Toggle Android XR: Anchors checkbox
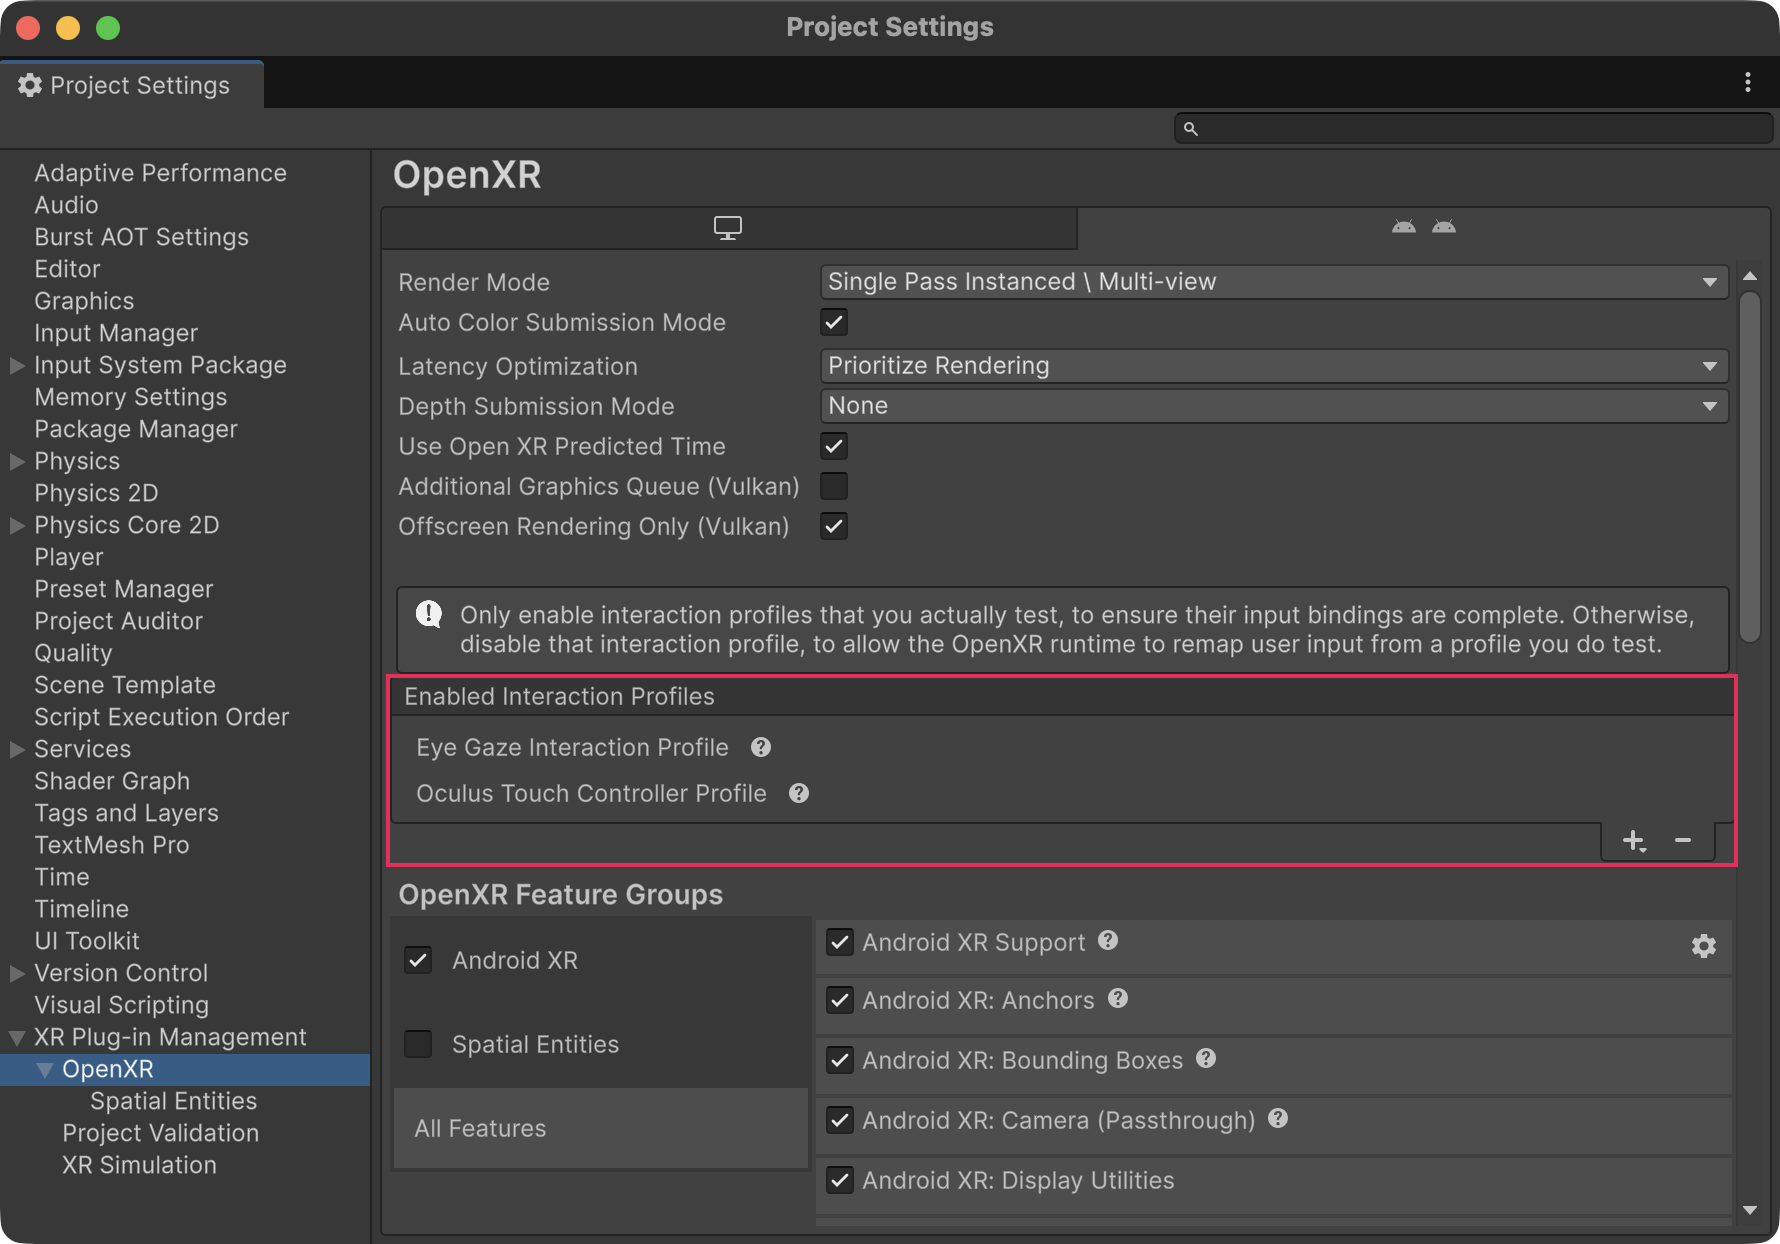 [840, 1000]
